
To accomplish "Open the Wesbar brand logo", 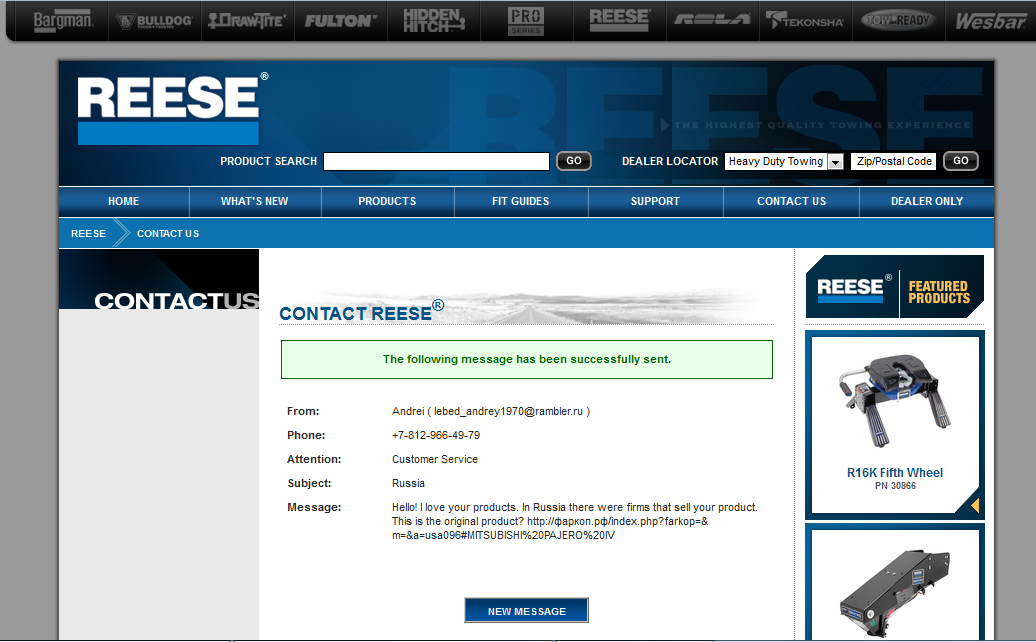I will coord(990,21).
